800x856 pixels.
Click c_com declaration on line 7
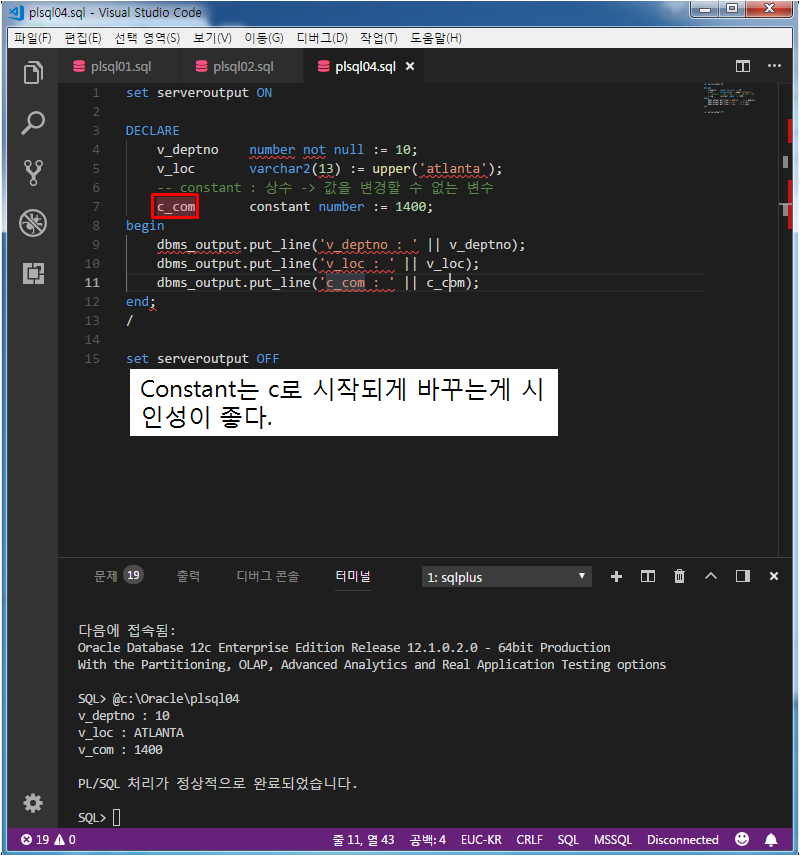pos(175,207)
